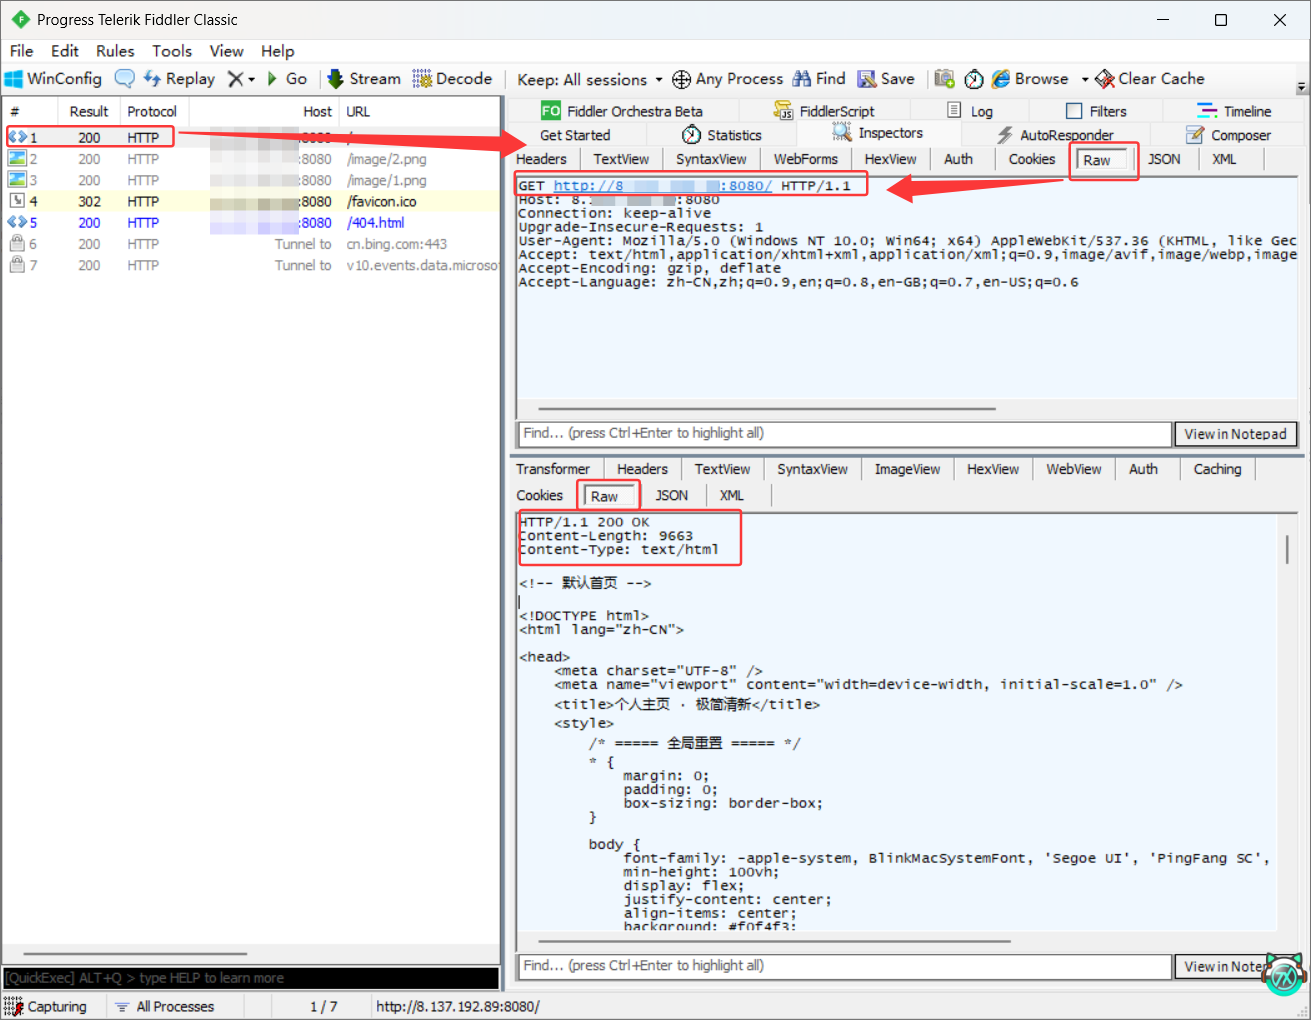Expand the toolbar overflow chevron
The image size is (1311, 1020).
click(1301, 87)
